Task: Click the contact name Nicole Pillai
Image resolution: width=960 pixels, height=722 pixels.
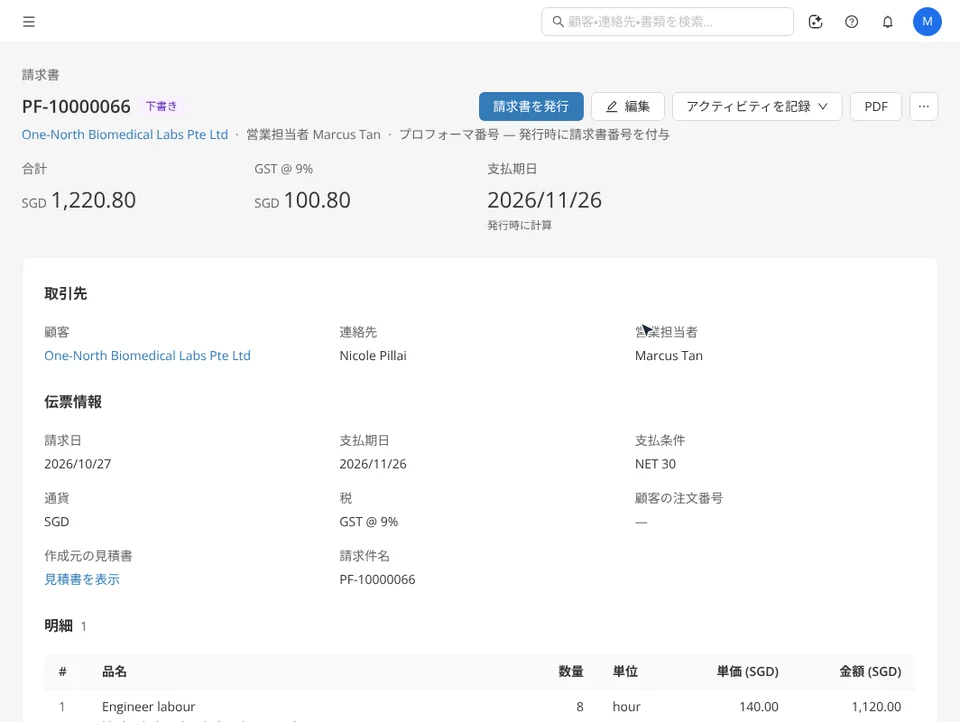Action: 373,356
